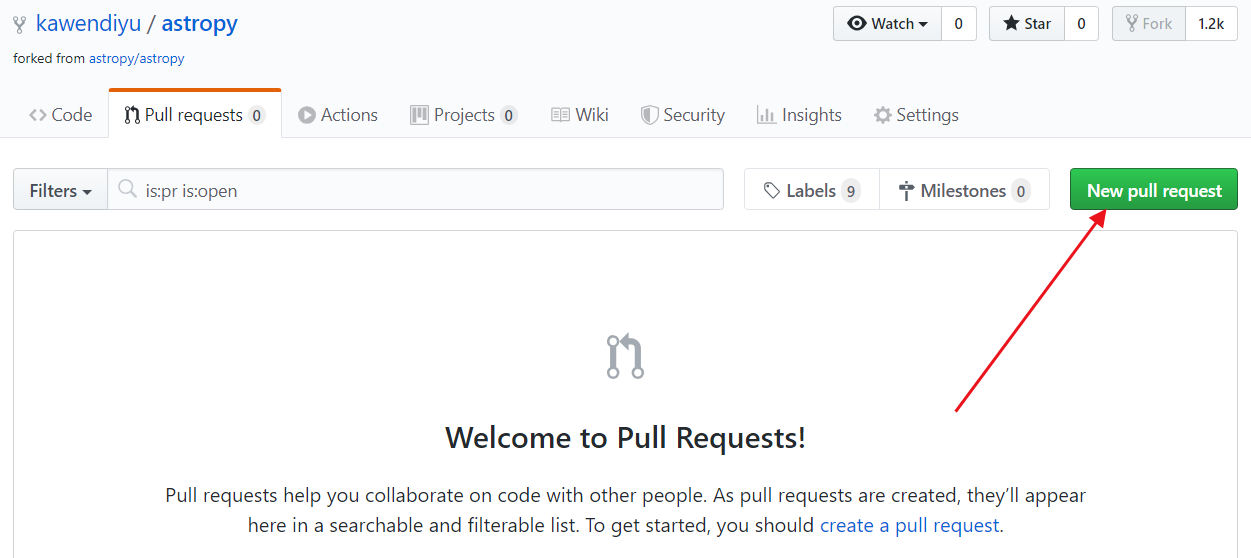Select the Pull requests tab
This screenshot has width=1251, height=558.
(195, 115)
